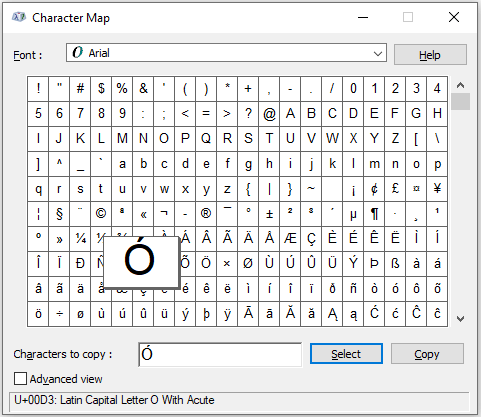Screen dimensions: 481x417
Task: Select the Ă capital A breve
Action: 290,314
